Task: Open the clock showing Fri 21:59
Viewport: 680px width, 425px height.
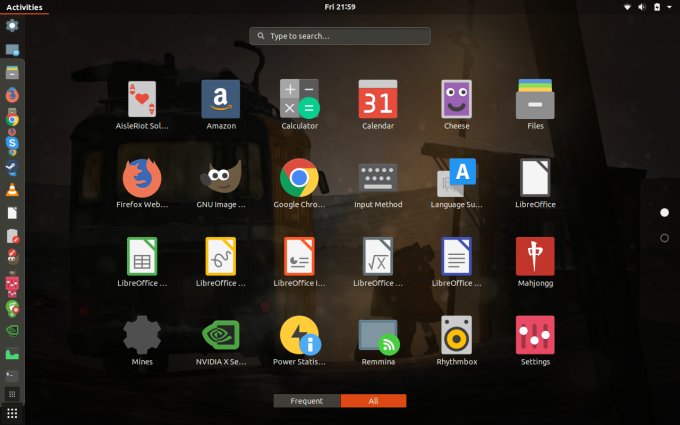Action: 340,7
